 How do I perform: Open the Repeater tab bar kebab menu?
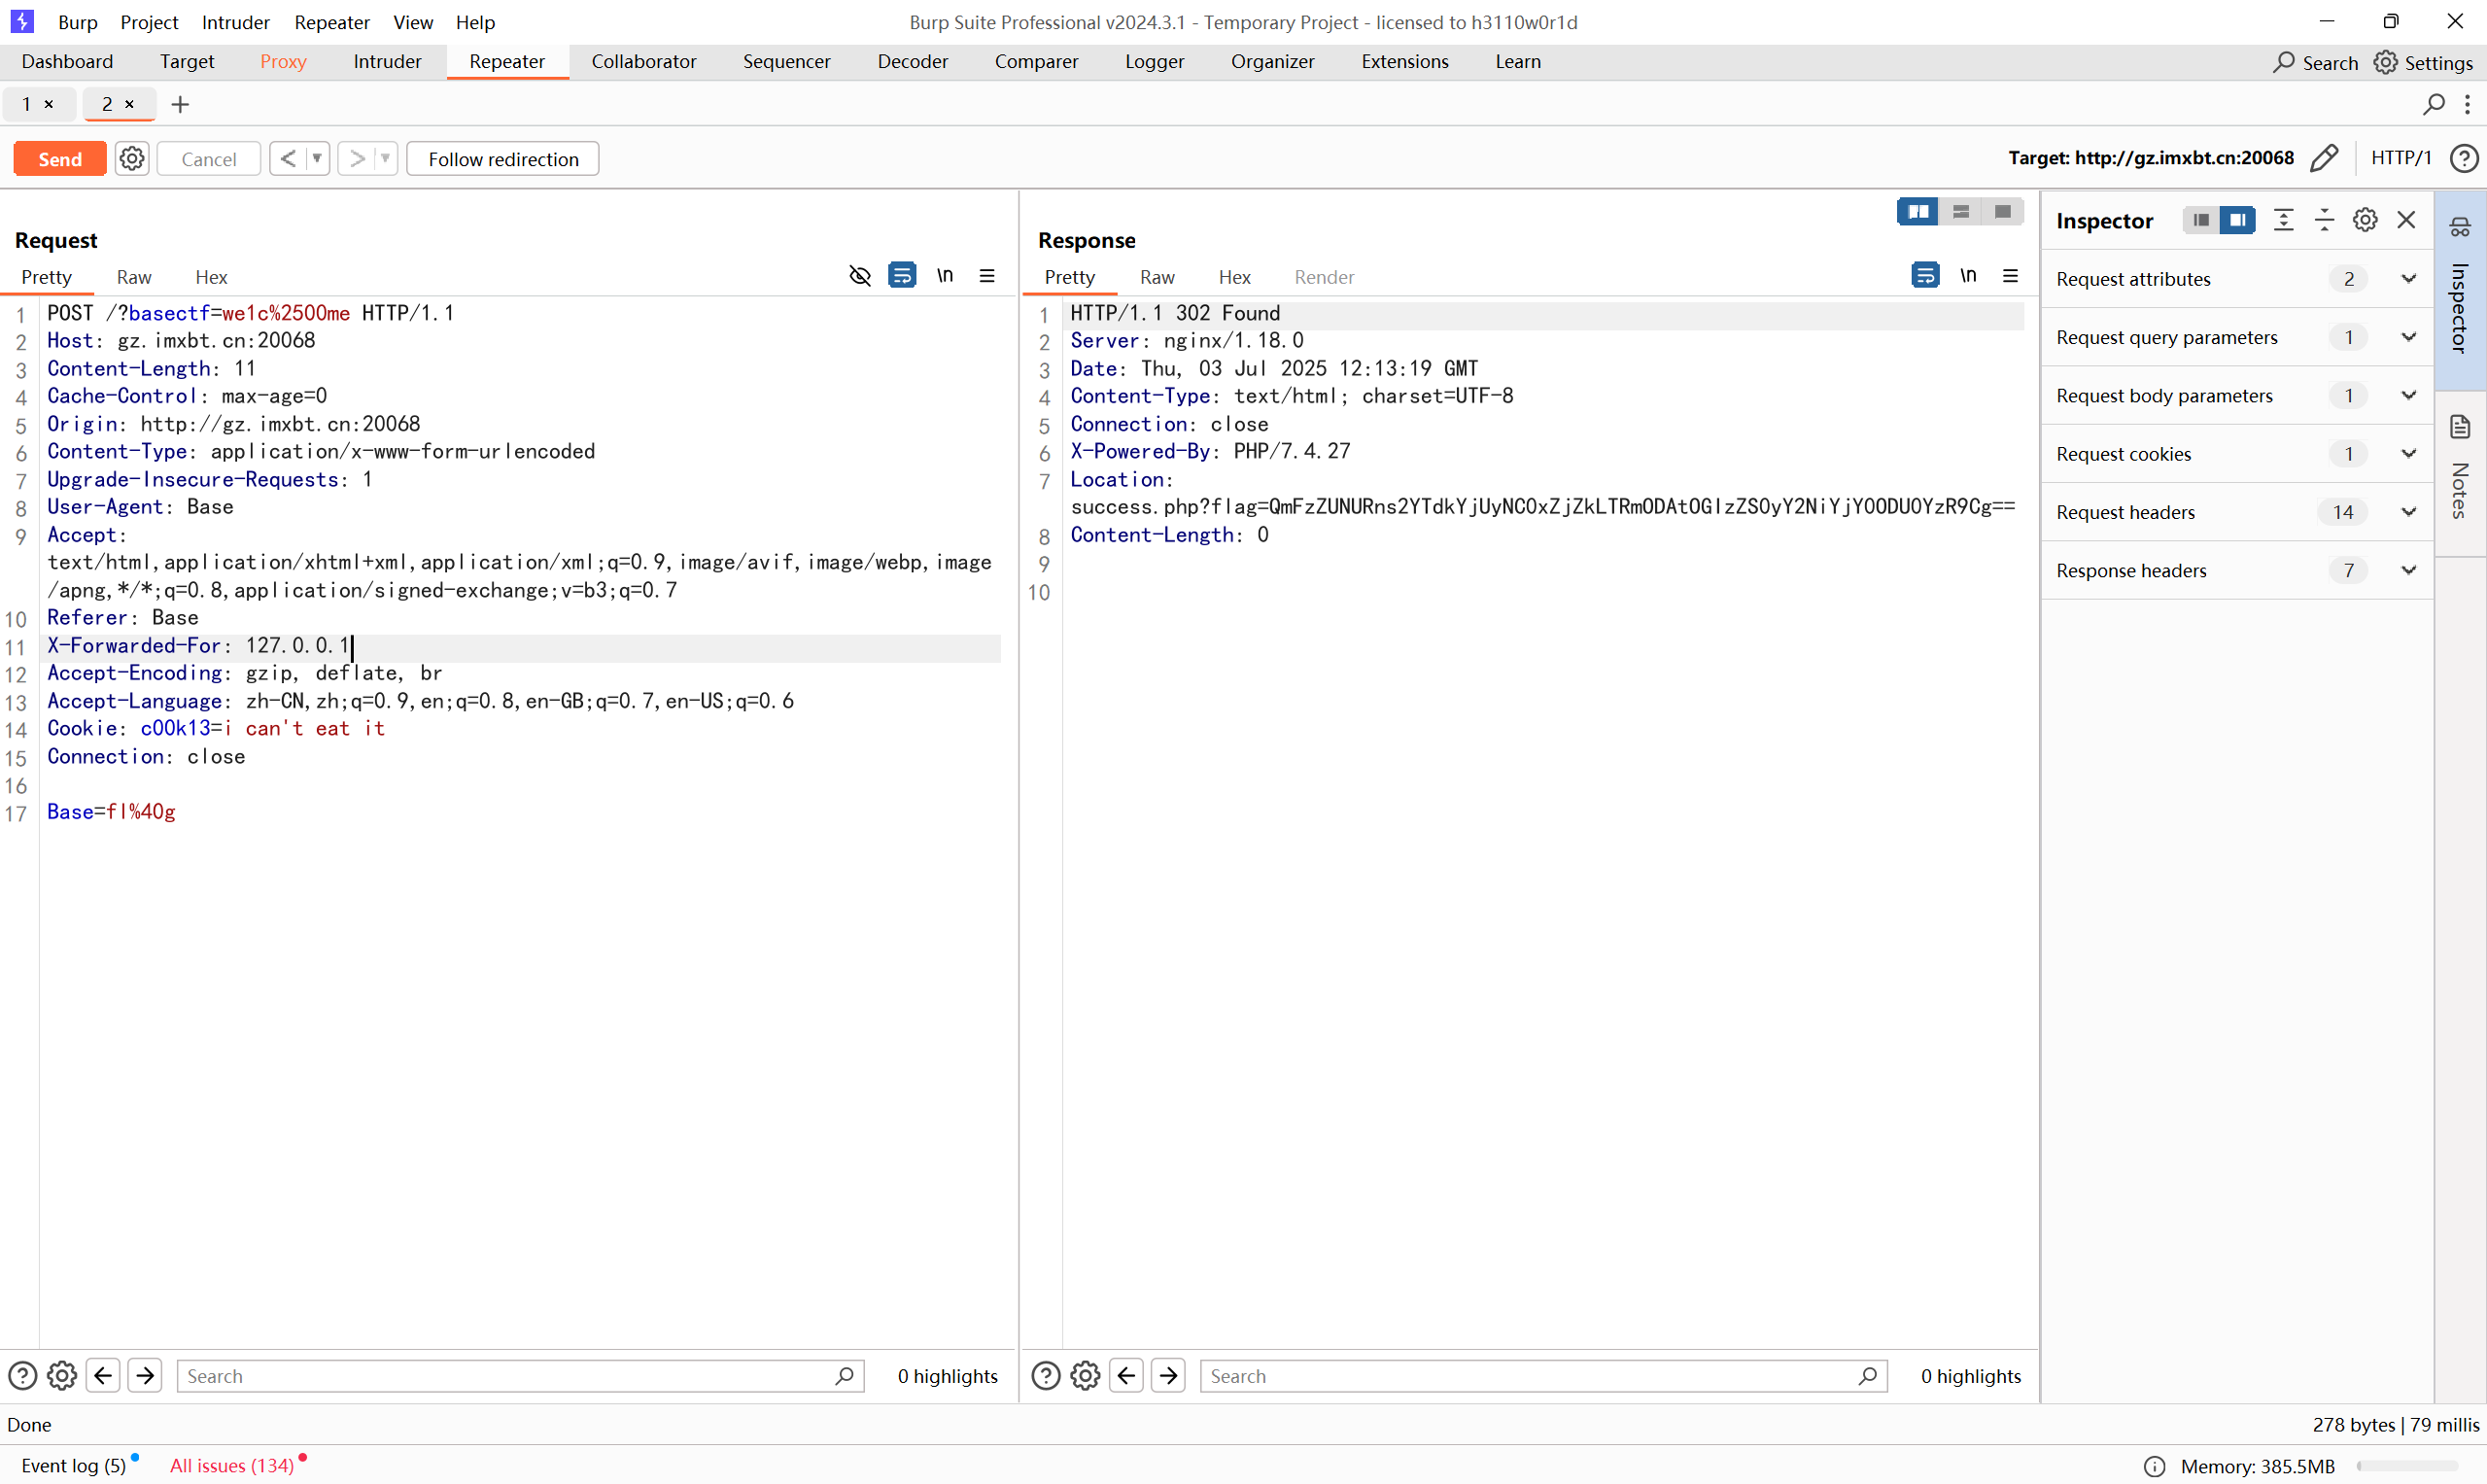[2467, 104]
